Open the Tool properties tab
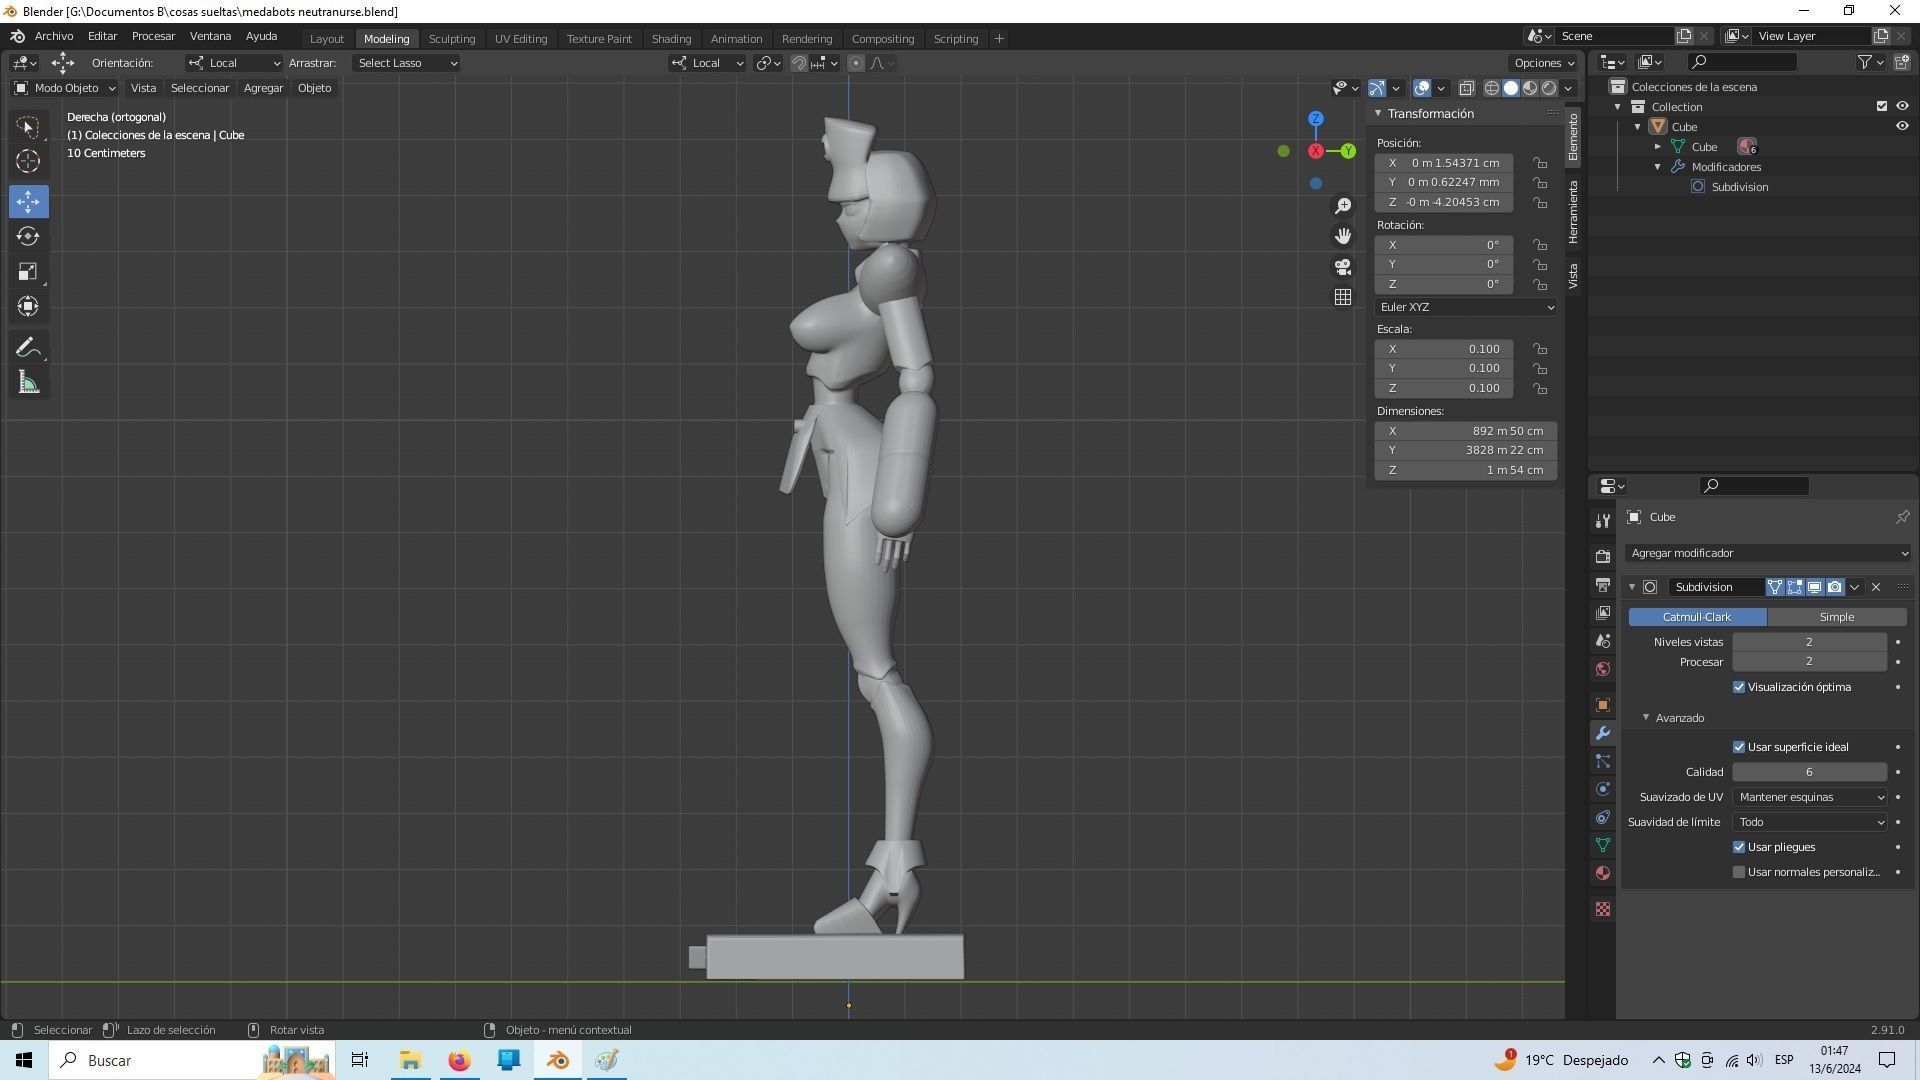 tap(1603, 520)
